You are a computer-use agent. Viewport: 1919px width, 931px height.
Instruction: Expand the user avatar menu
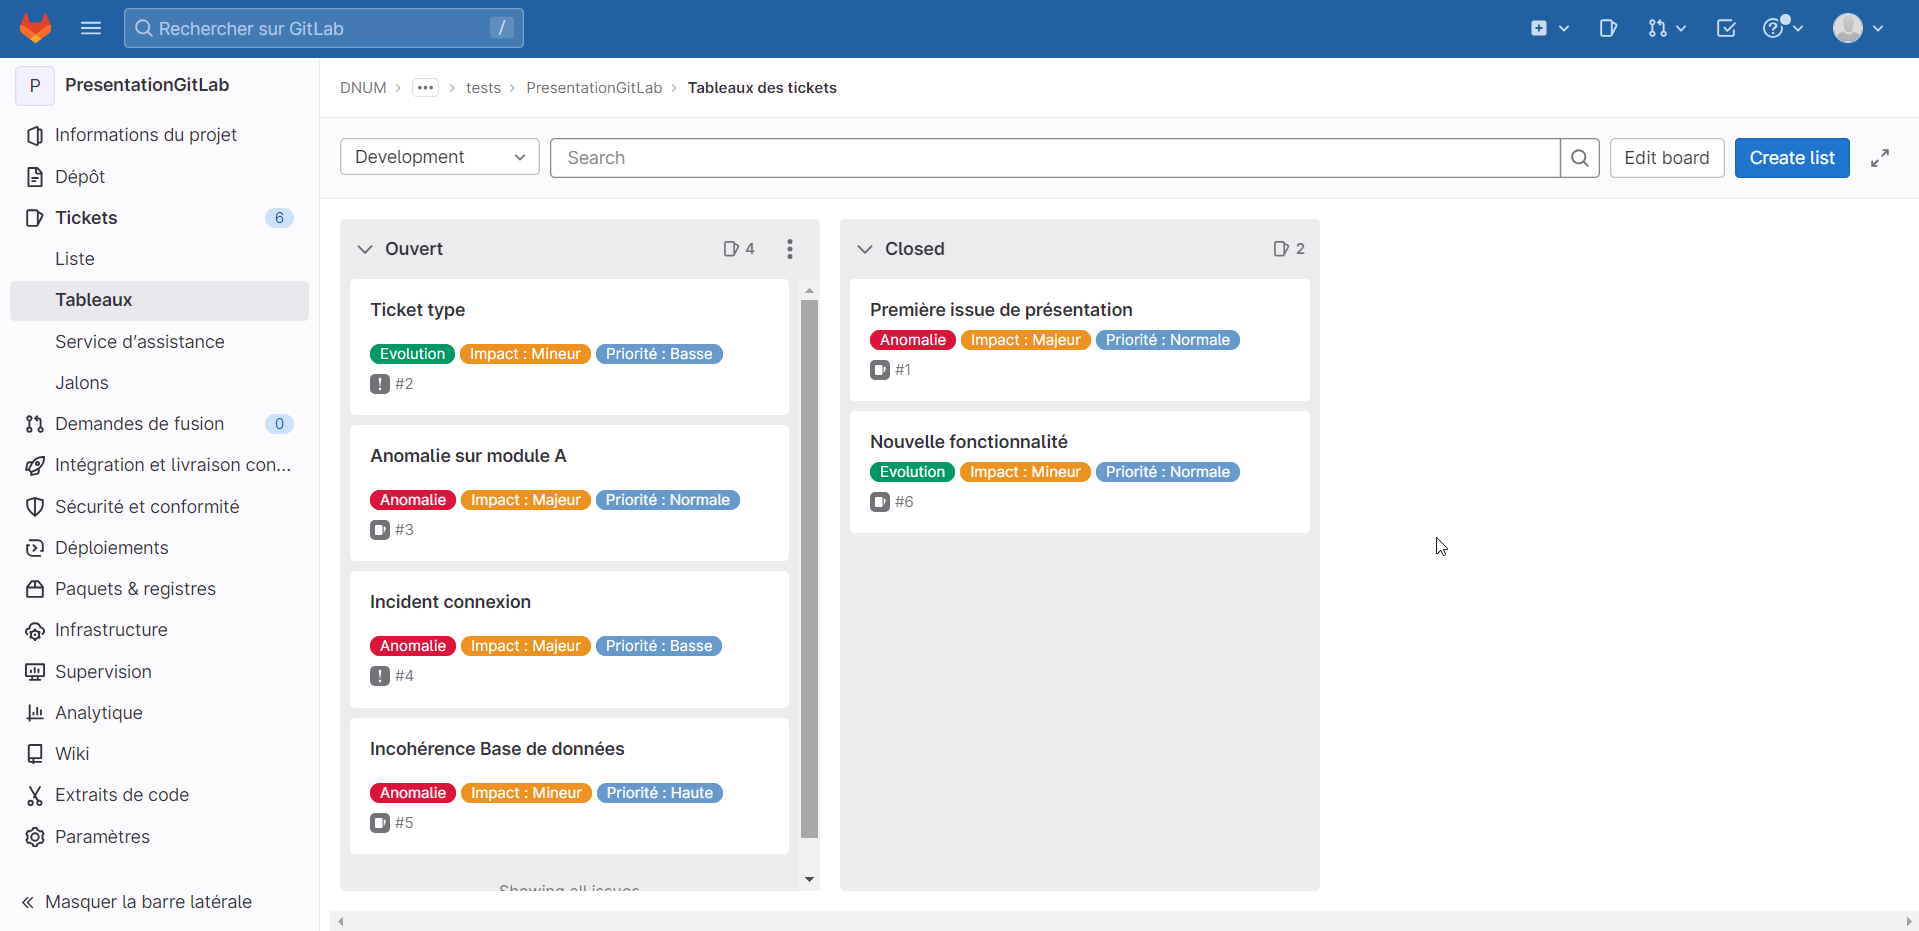point(1858,28)
